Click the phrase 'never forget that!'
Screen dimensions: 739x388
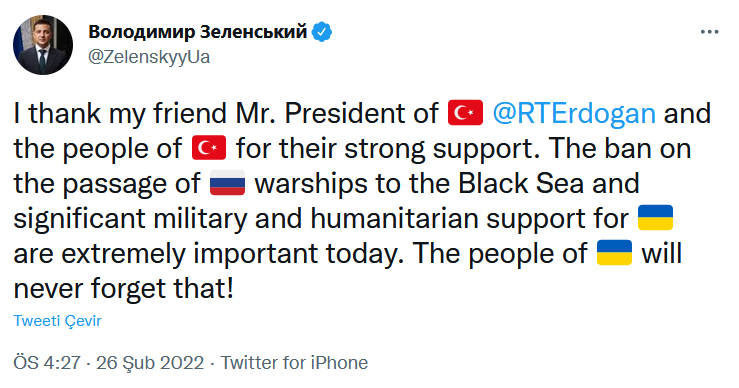[123, 289]
